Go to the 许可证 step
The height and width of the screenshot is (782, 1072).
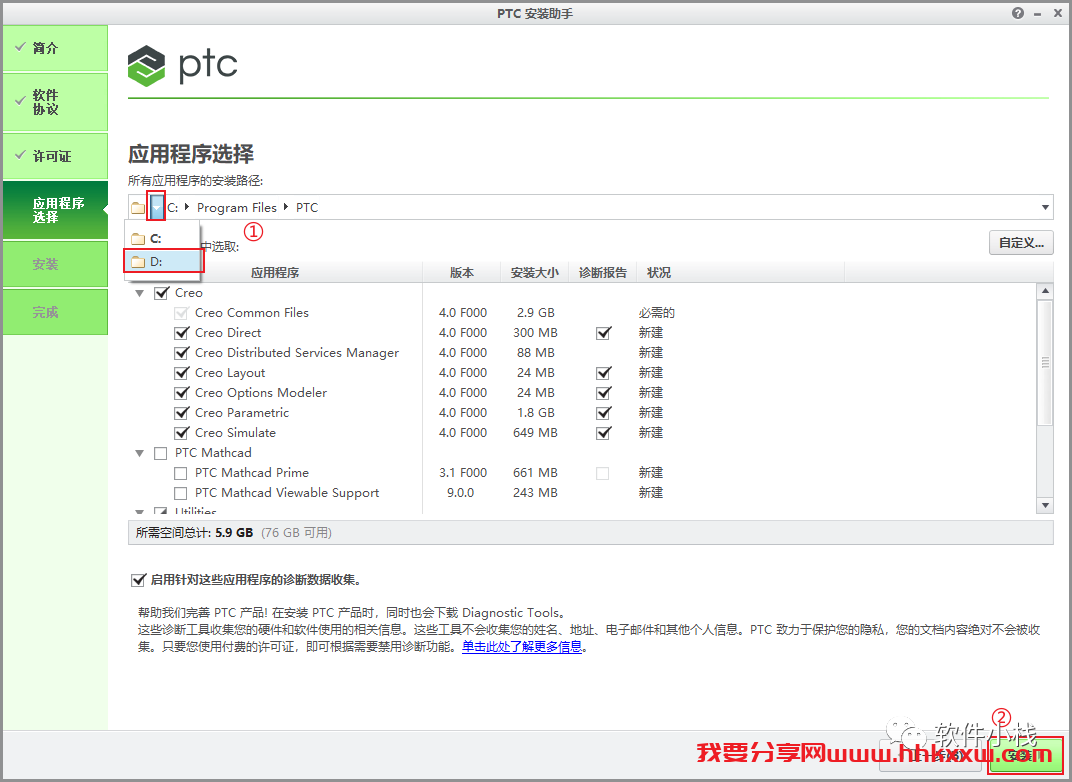(x=55, y=157)
